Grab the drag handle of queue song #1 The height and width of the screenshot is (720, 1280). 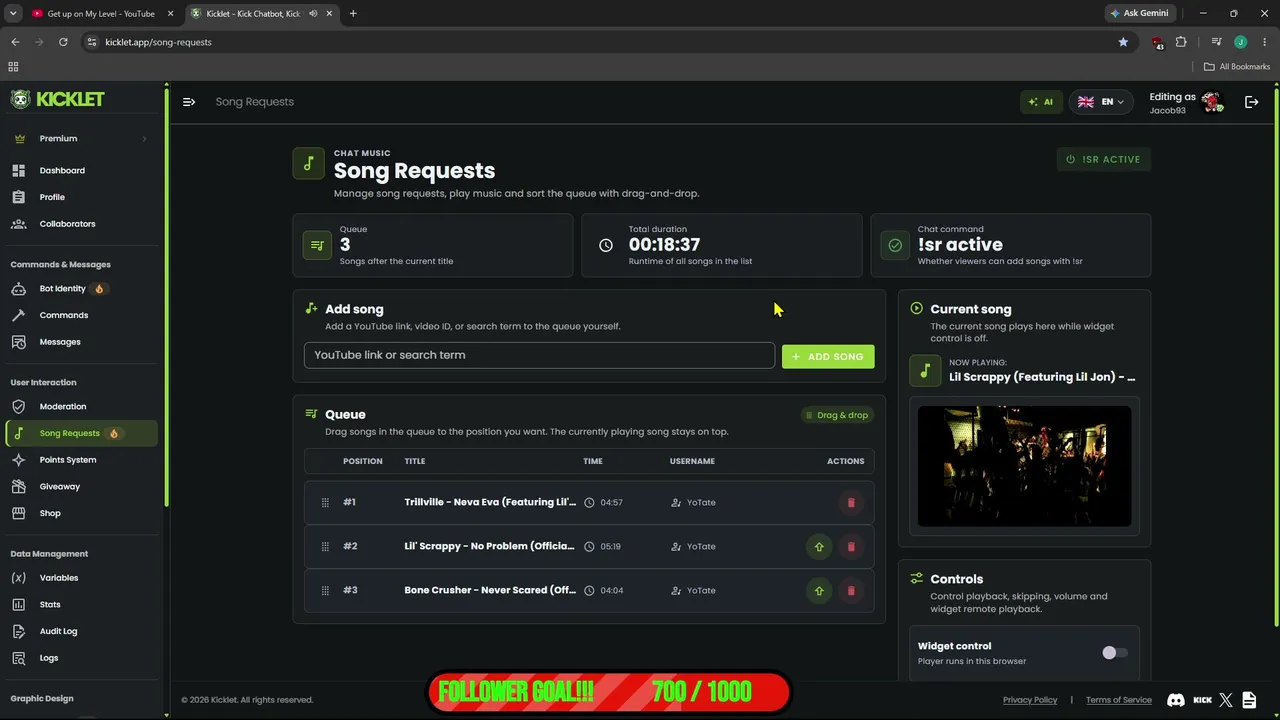[325, 502]
